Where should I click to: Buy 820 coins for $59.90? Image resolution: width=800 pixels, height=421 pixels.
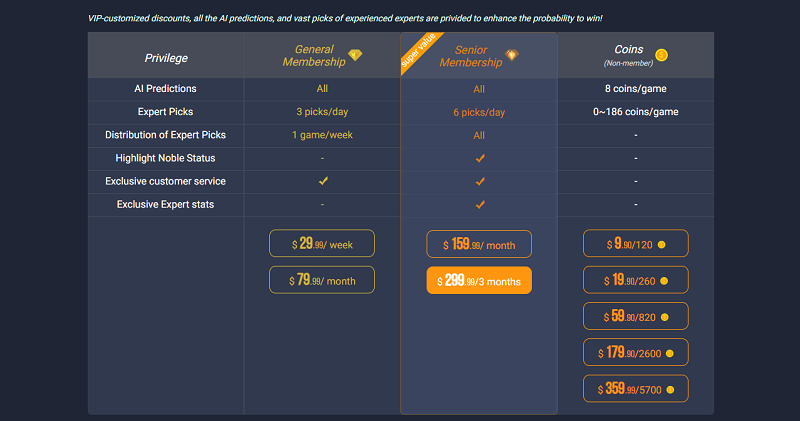pos(636,316)
